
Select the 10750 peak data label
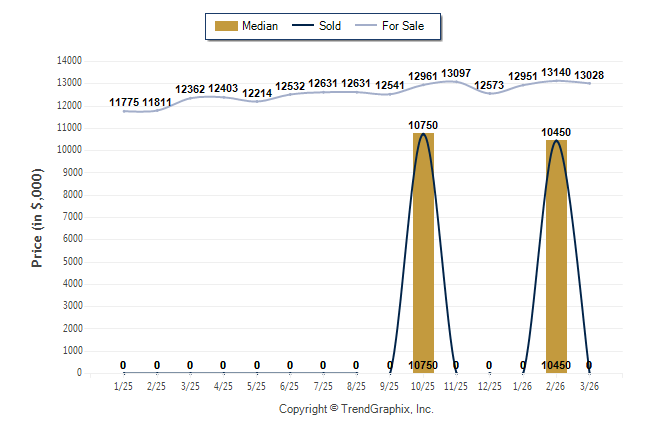coord(423,125)
